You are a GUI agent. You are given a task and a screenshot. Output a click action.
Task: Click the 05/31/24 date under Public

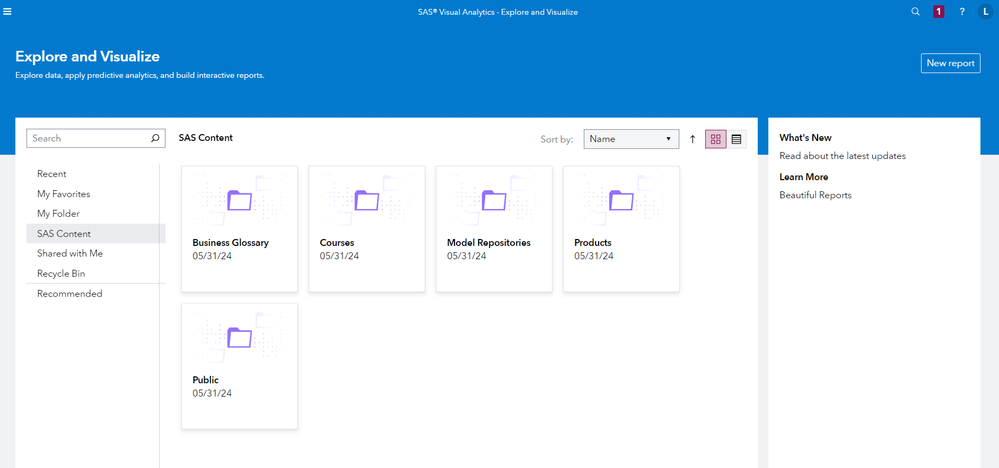click(212, 394)
